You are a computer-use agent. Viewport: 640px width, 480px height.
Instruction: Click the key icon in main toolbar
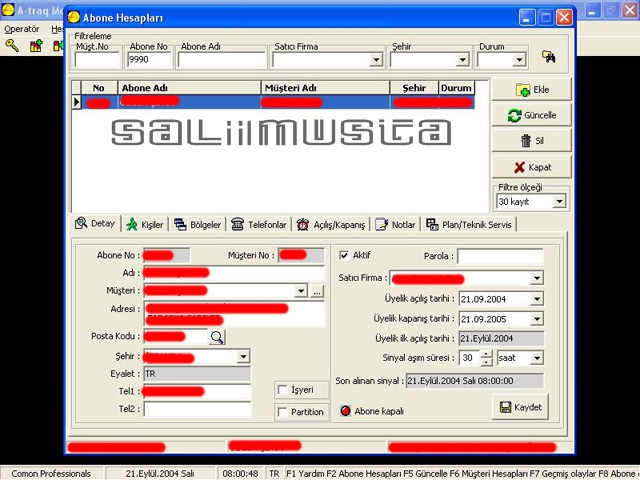point(11,46)
